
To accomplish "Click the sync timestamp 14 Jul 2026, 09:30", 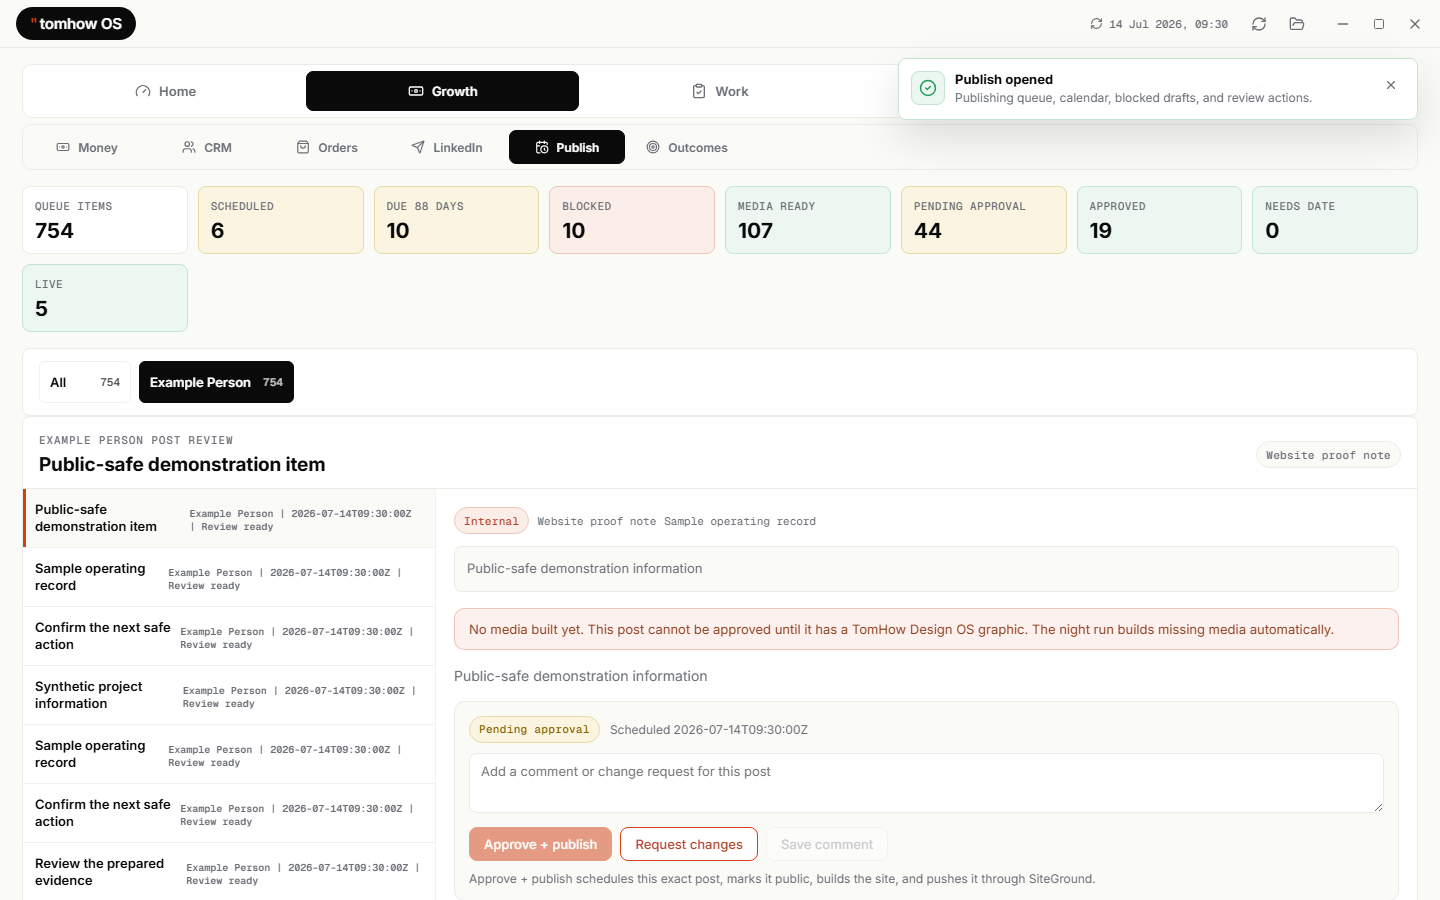I will [x=1159, y=24].
